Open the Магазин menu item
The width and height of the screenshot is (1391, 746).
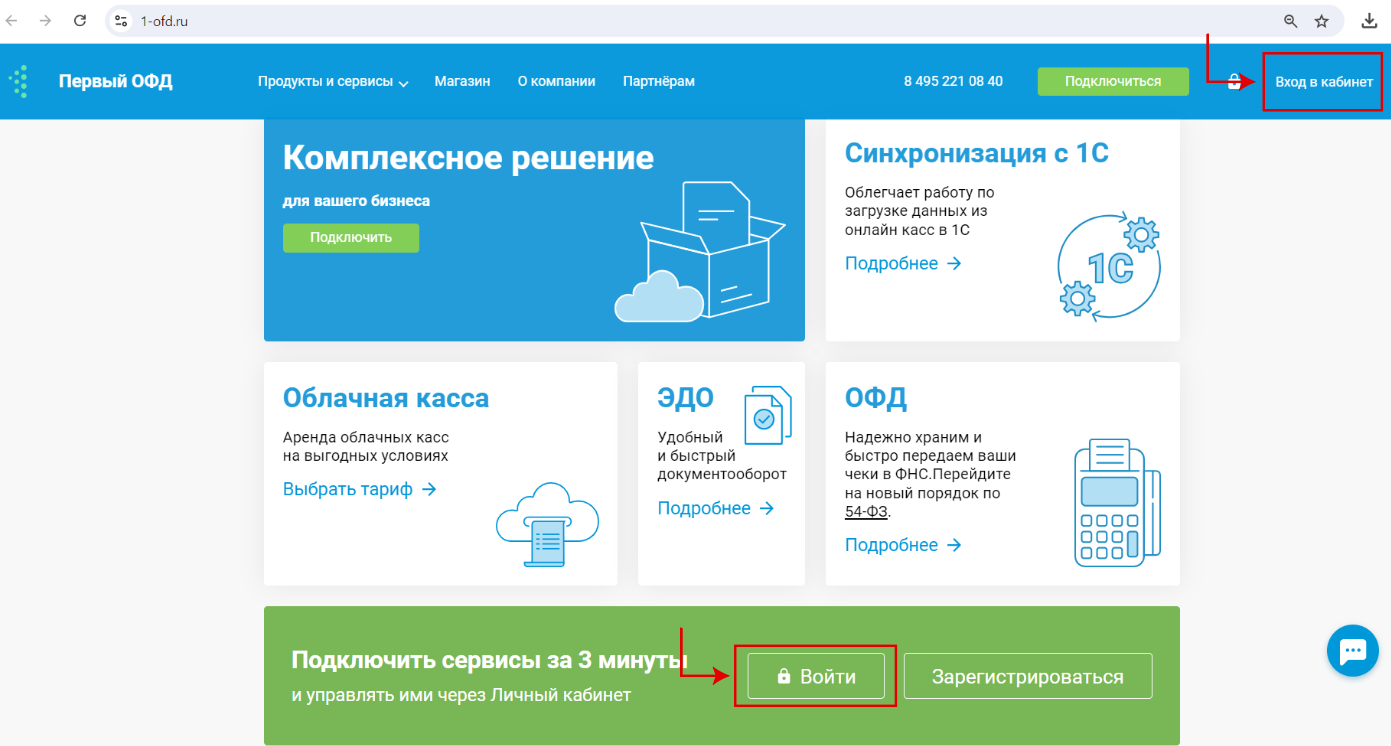(462, 82)
